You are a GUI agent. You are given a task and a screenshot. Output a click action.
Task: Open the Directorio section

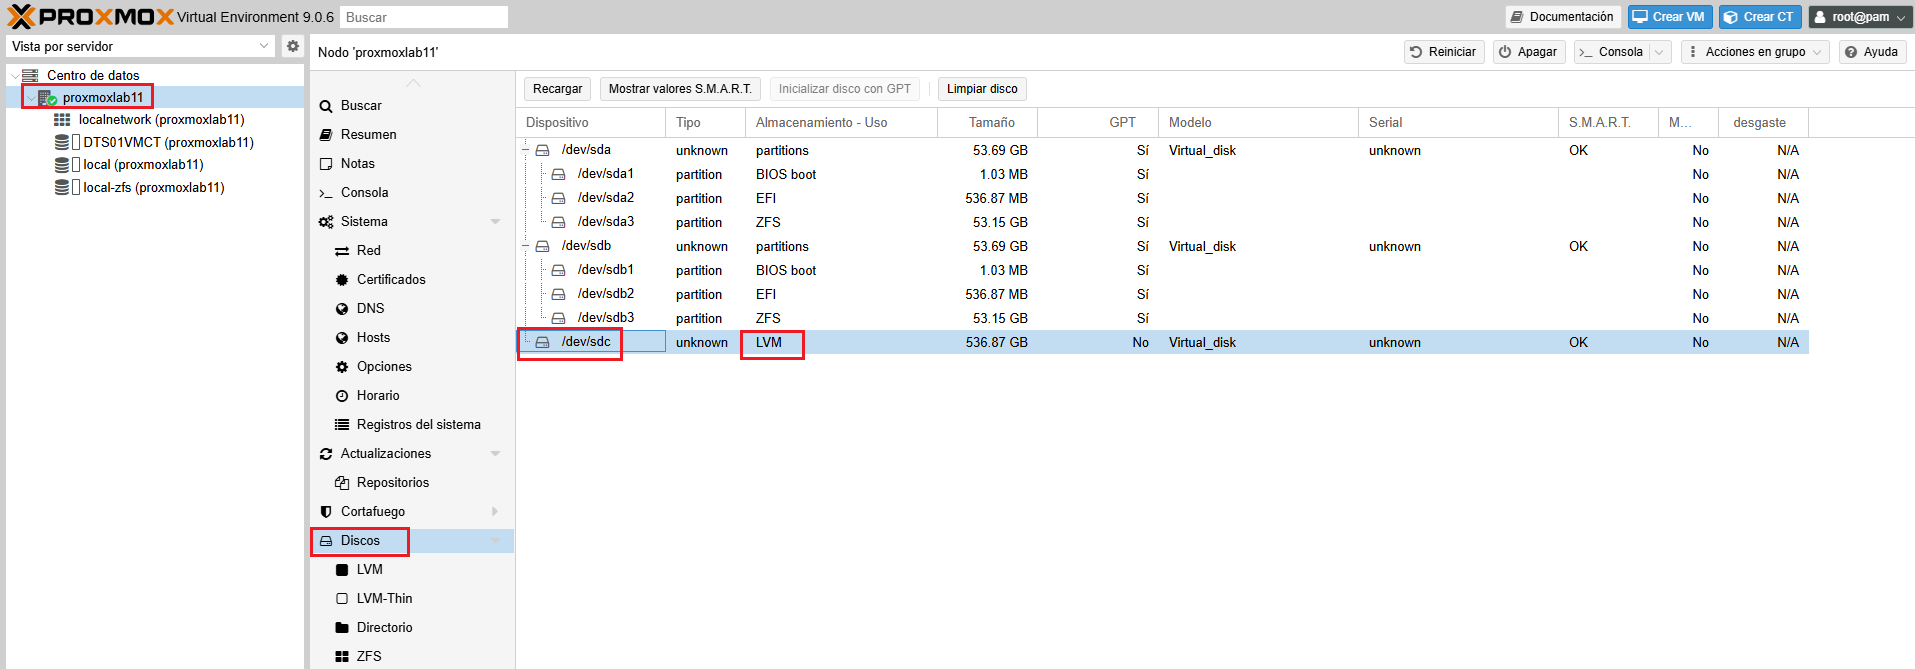click(x=412, y=628)
